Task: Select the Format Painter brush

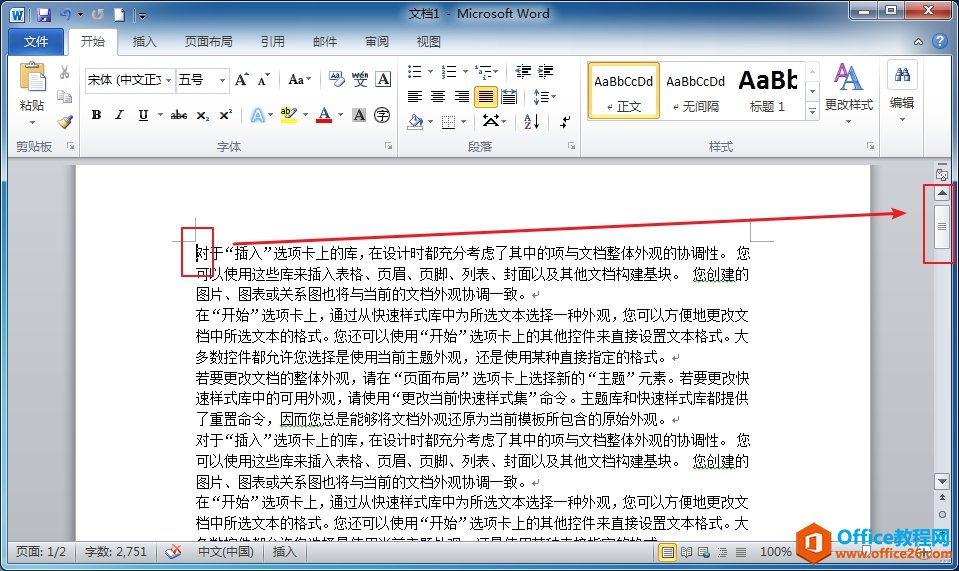Action: 64,122
